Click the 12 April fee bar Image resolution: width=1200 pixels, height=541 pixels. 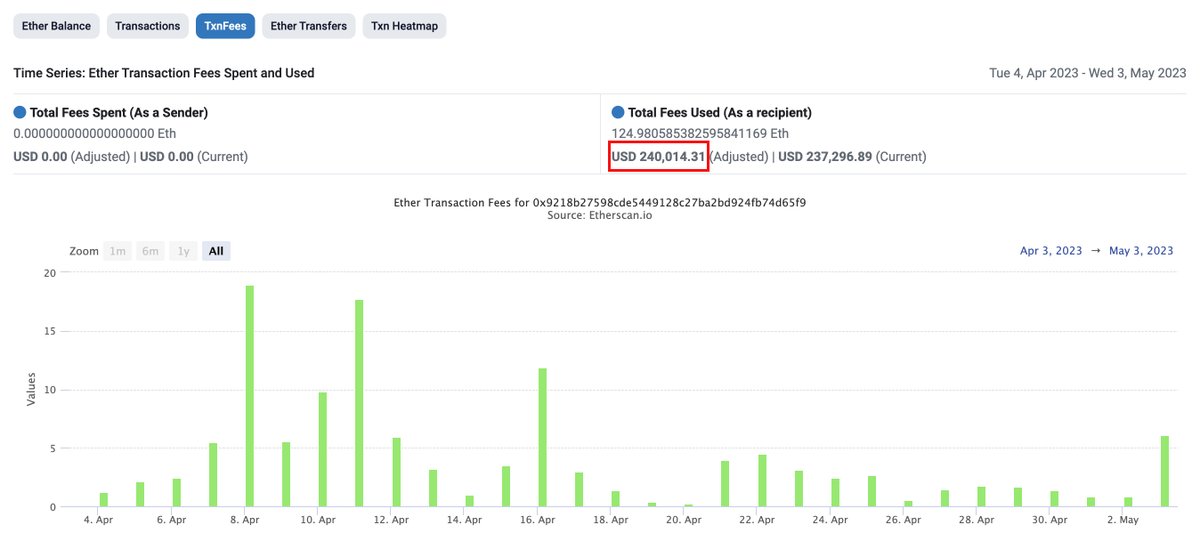coord(396,472)
